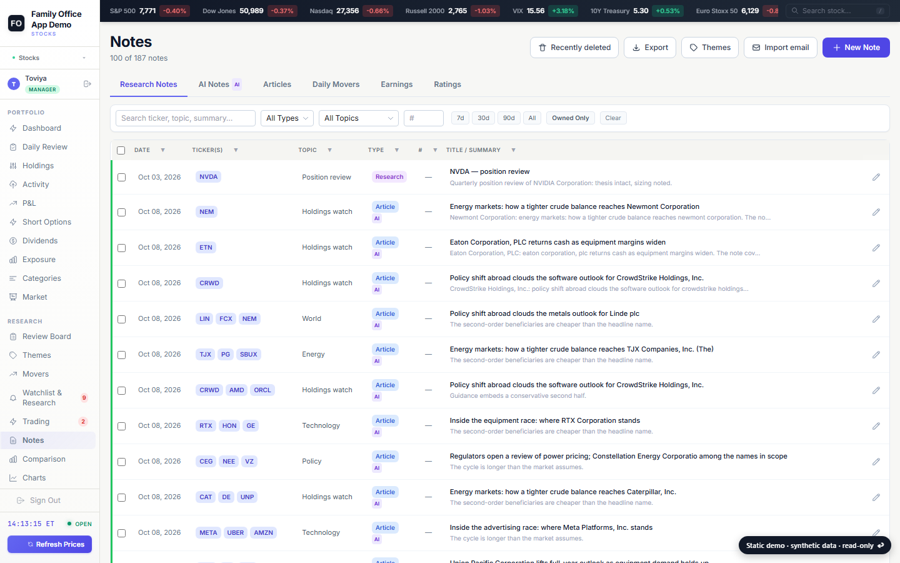Click the logout icon beside Toviya

pos(87,84)
